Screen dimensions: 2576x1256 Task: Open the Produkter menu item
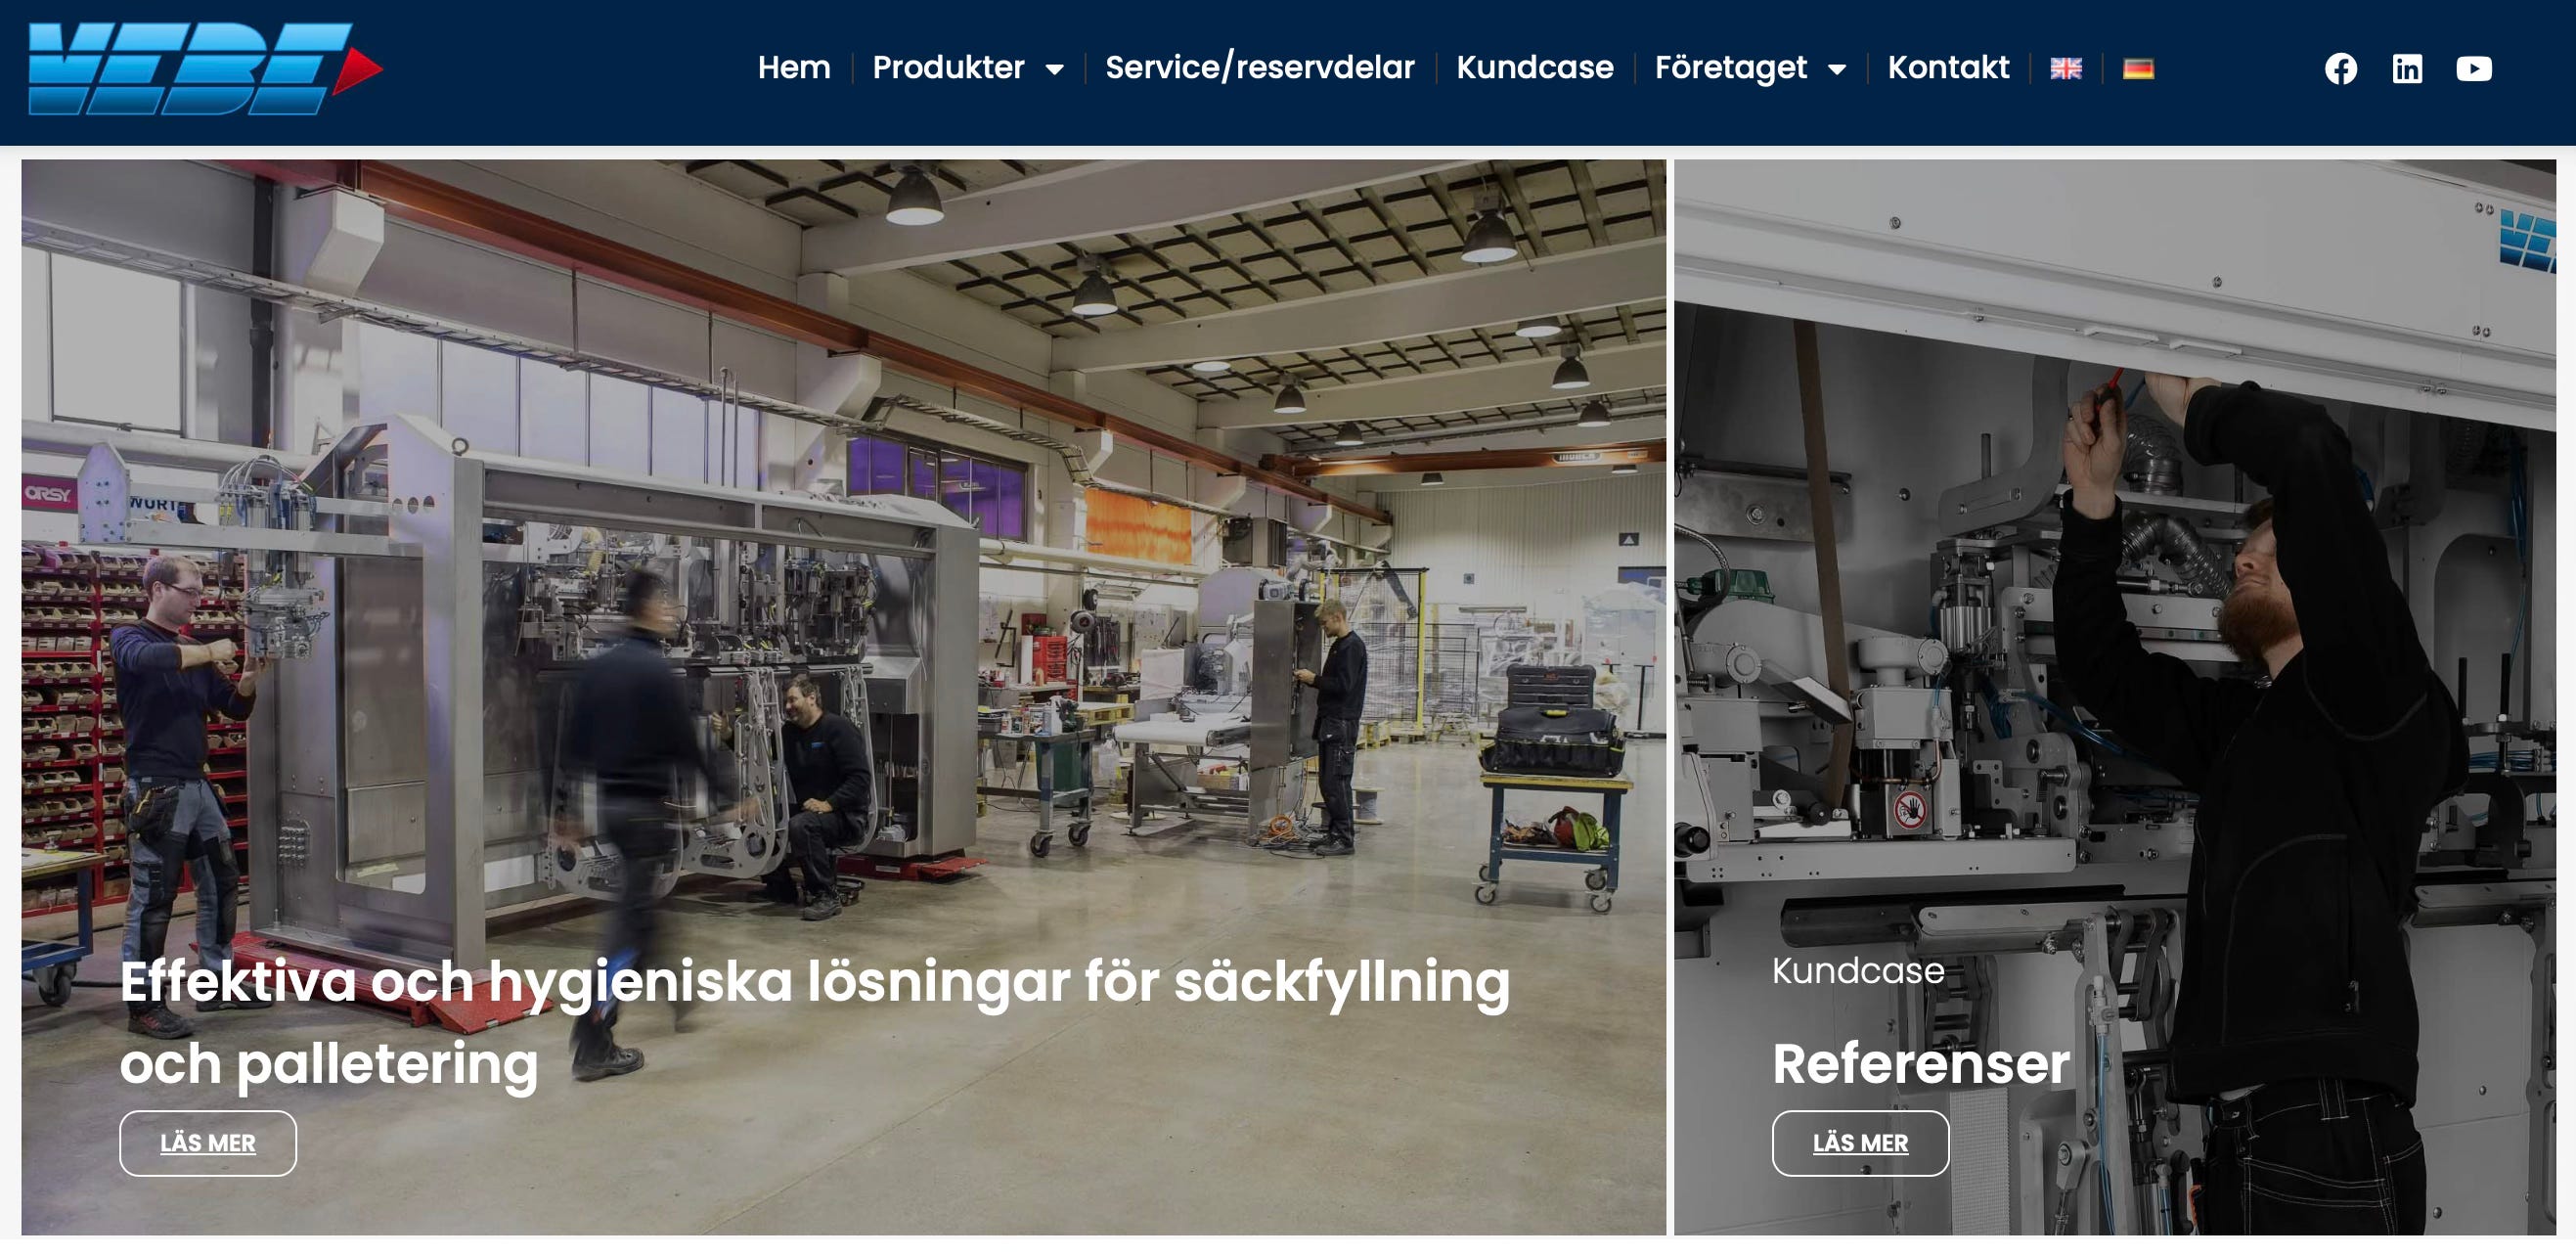click(948, 67)
